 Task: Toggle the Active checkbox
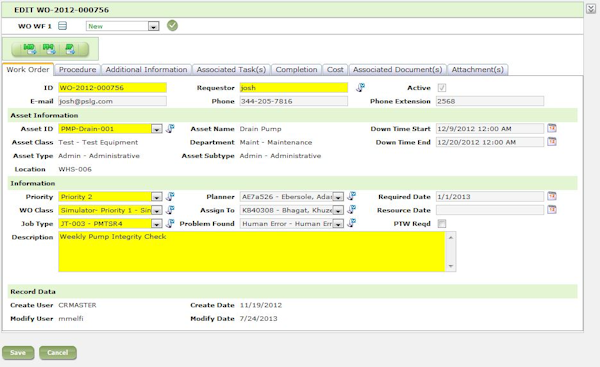[442, 88]
